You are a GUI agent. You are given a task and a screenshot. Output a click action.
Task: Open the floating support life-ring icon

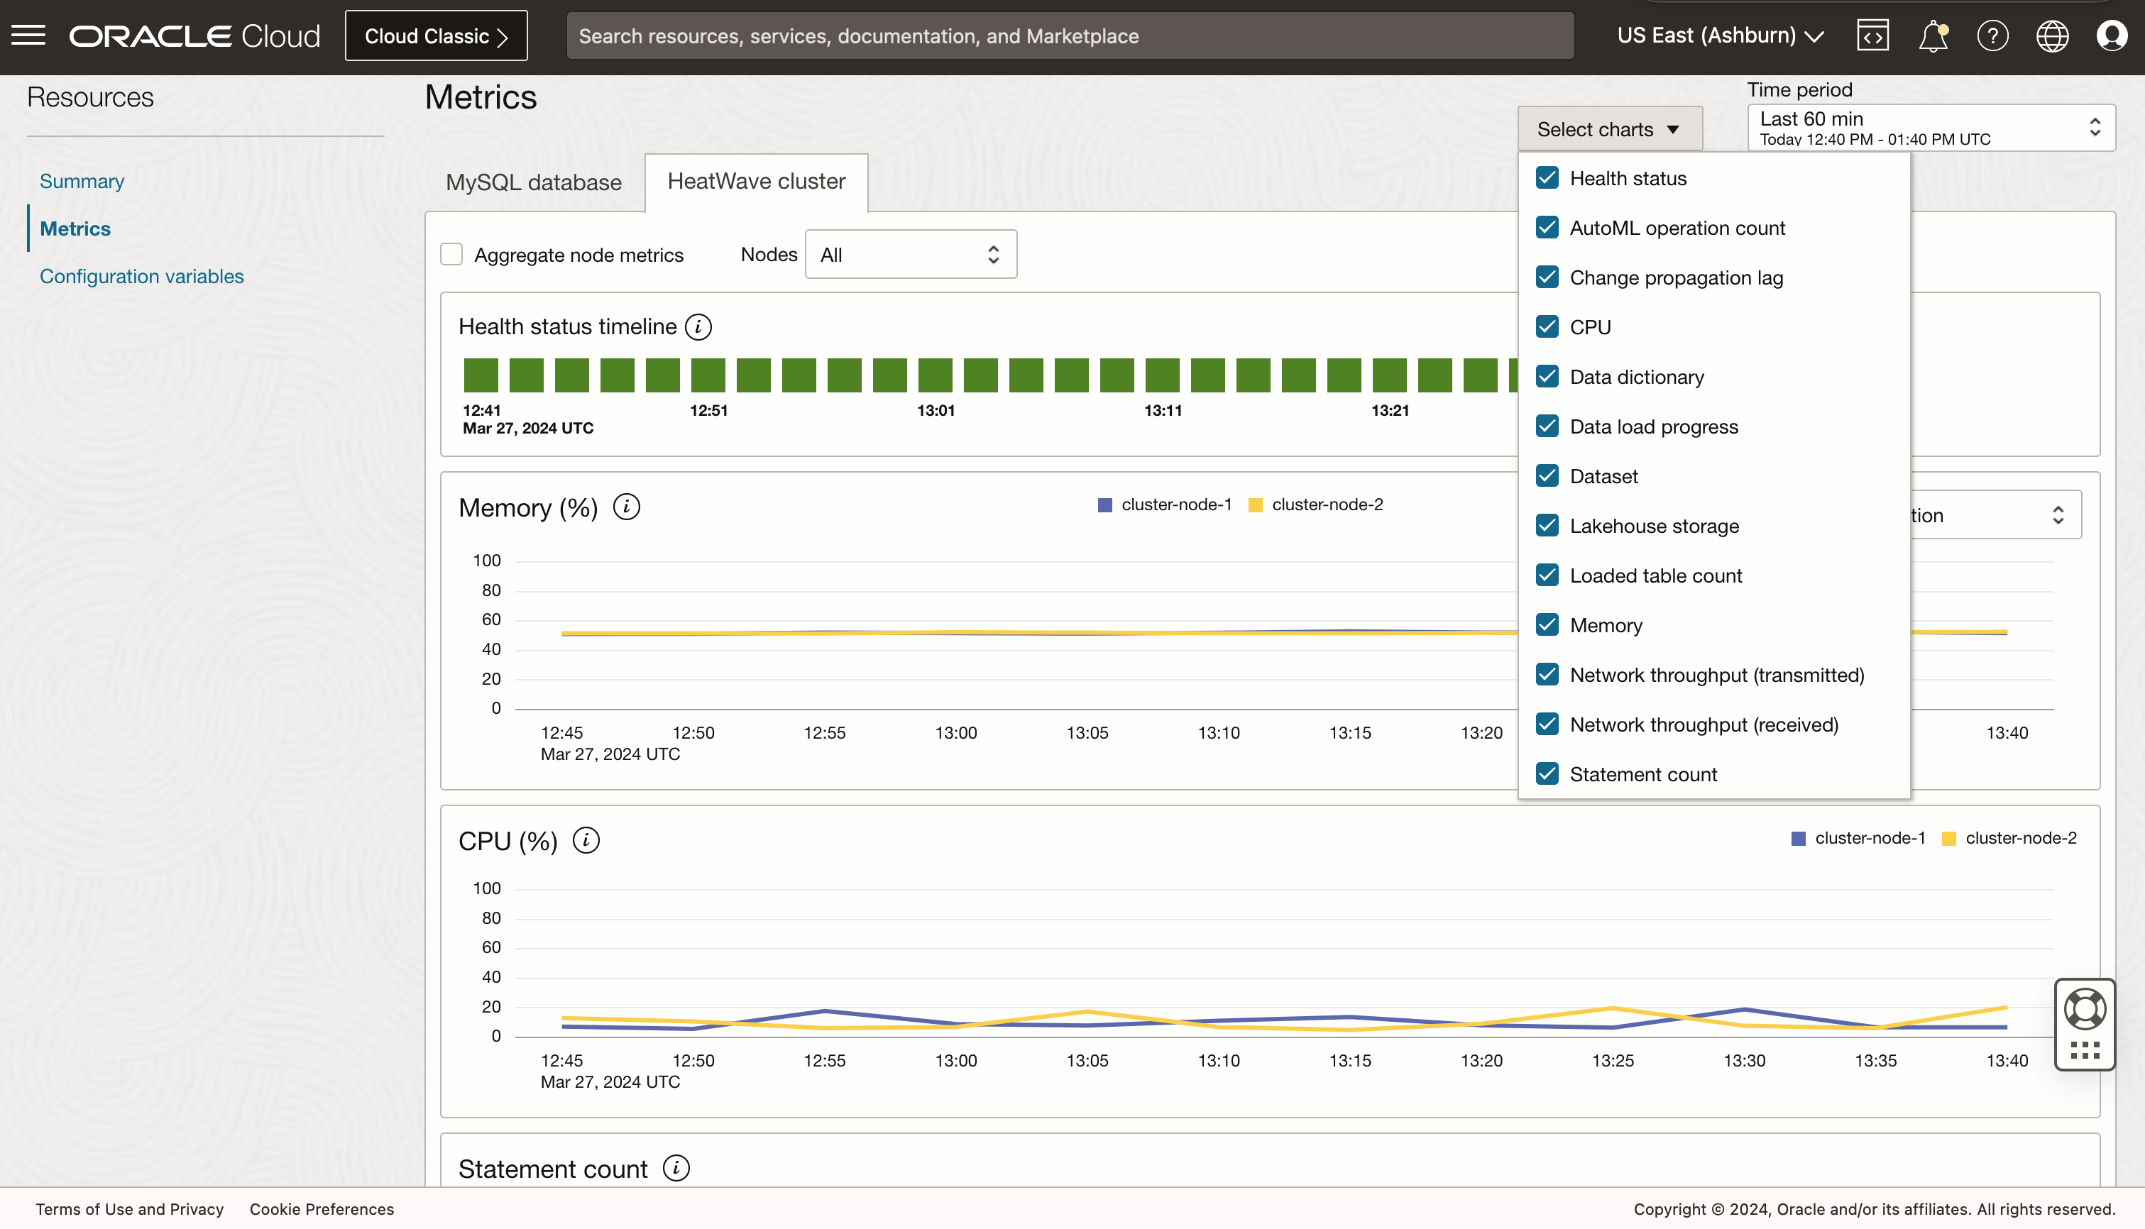2084,1009
